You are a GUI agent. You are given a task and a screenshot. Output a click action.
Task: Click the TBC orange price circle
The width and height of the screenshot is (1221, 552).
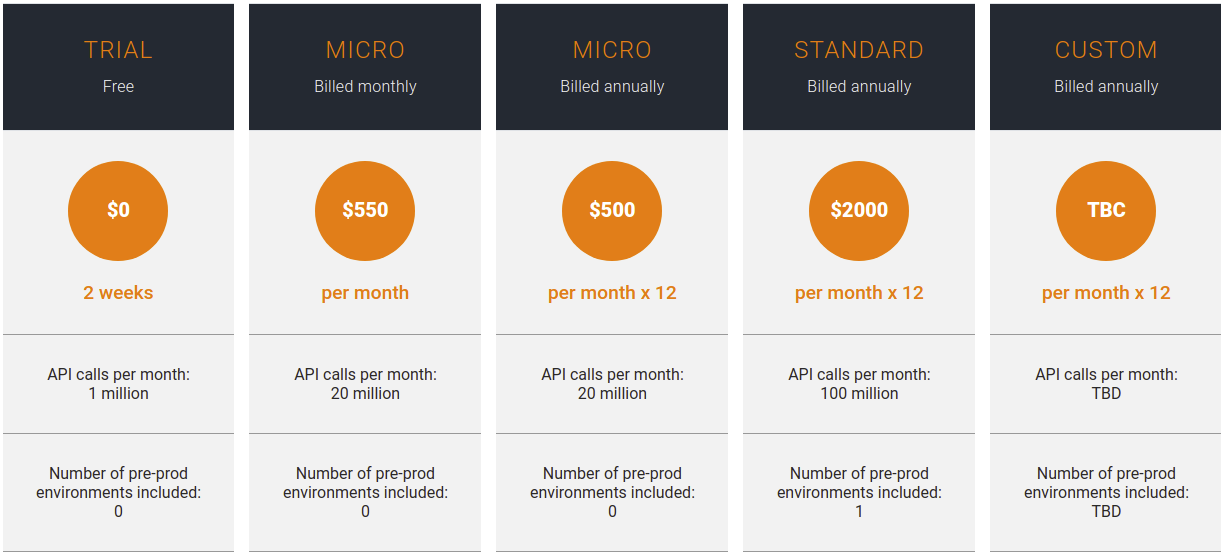(x=1106, y=211)
